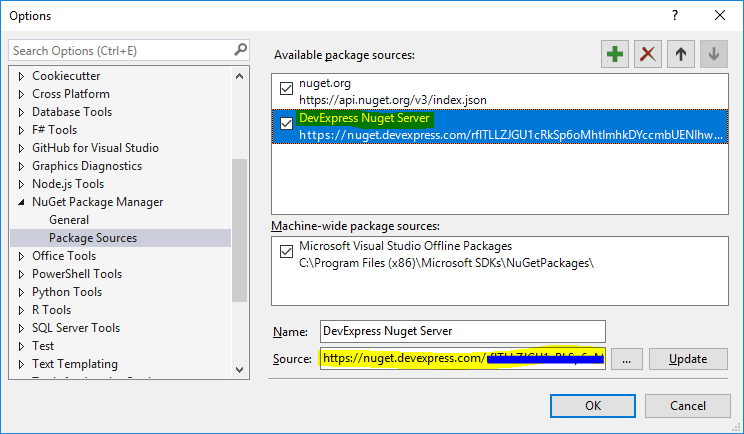The width and height of the screenshot is (744, 434).
Task: Expand GitHub for Visual Studio node
Action: point(21,148)
